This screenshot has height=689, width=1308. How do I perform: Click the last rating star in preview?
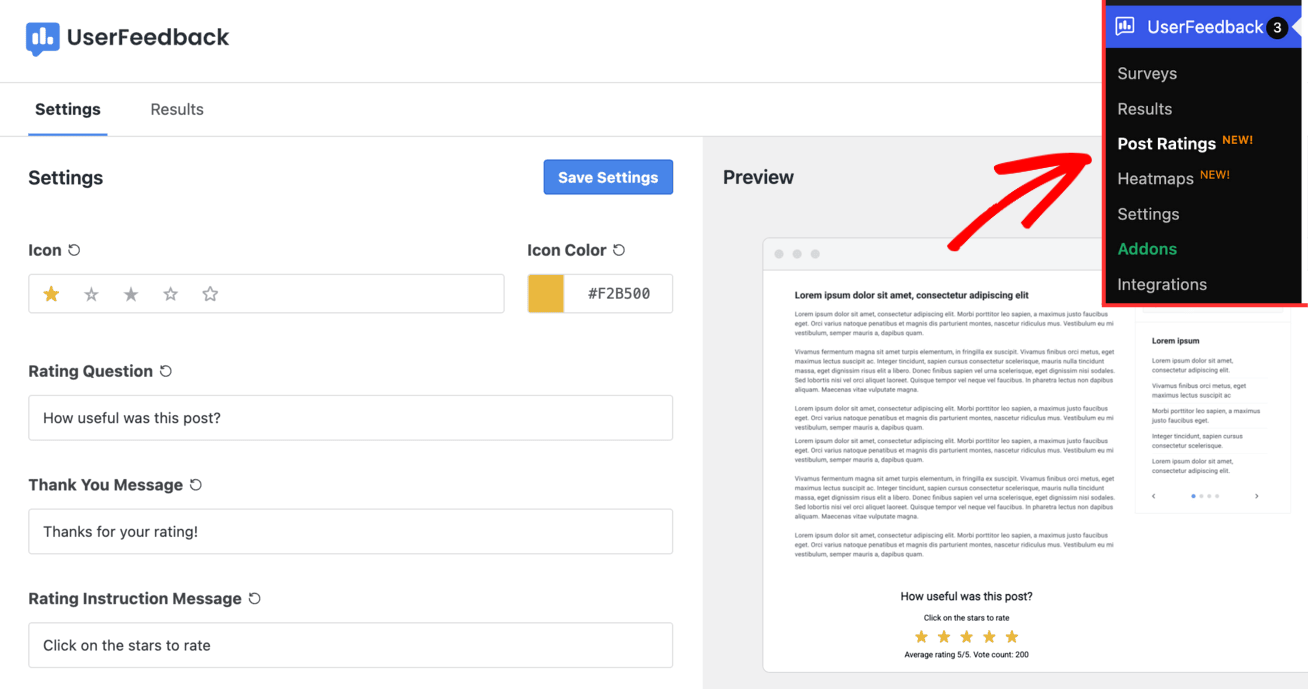[1012, 637]
